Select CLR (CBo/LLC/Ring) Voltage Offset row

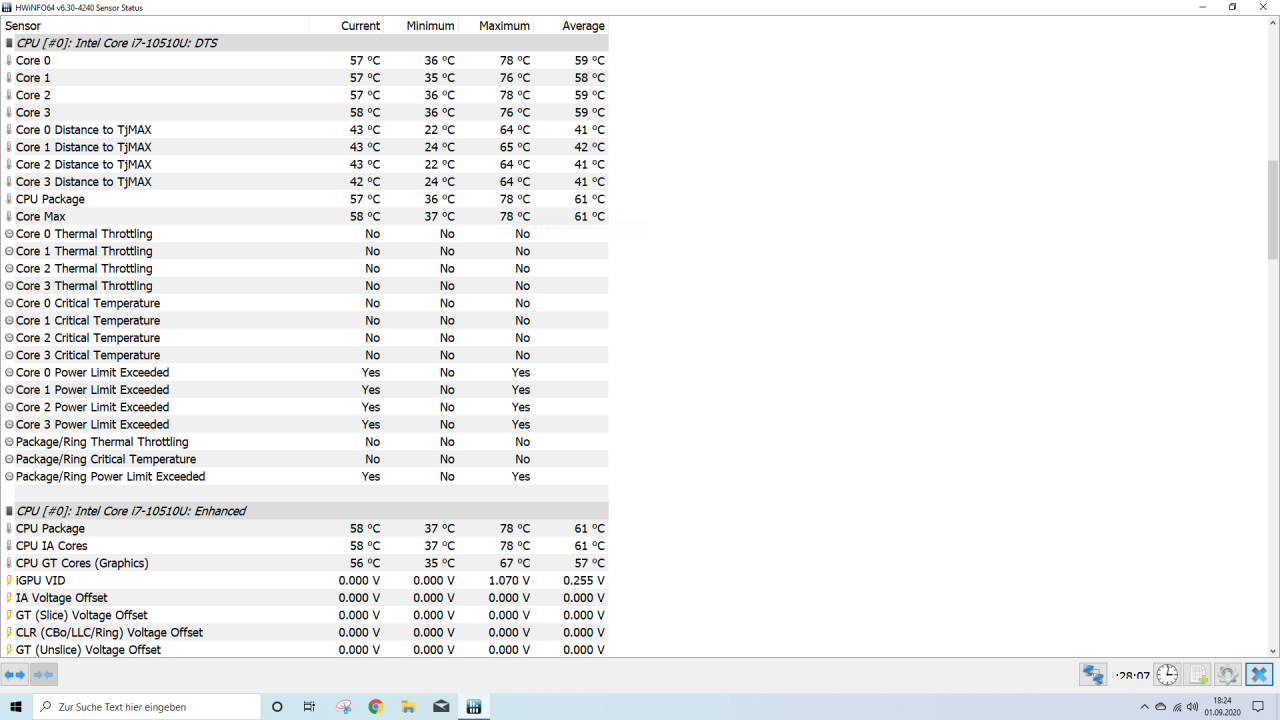(x=304, y=633)
